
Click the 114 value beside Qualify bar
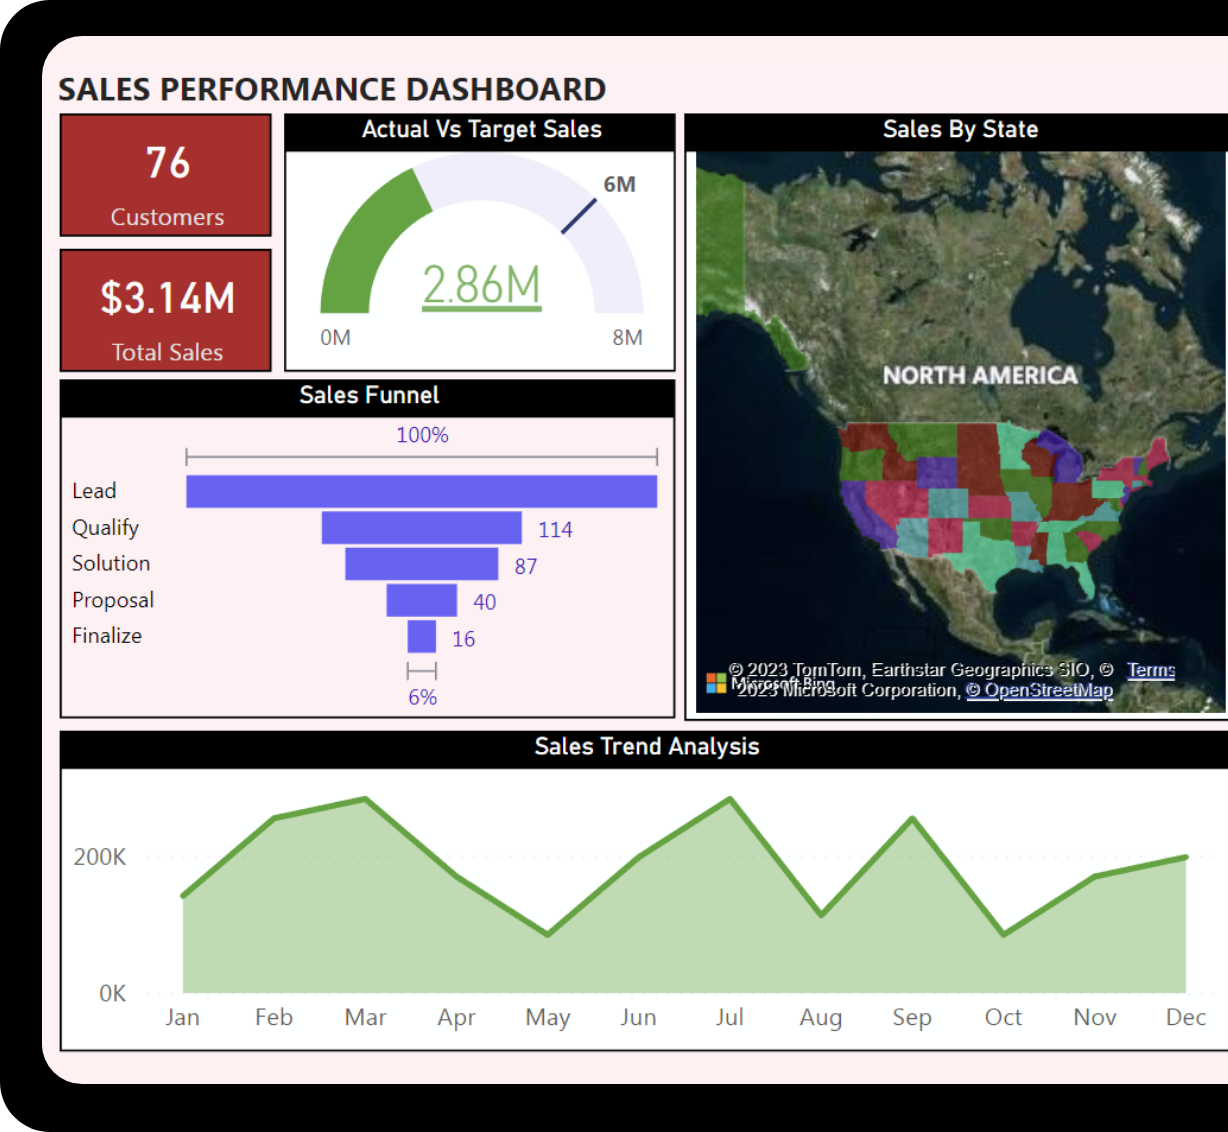555,530
